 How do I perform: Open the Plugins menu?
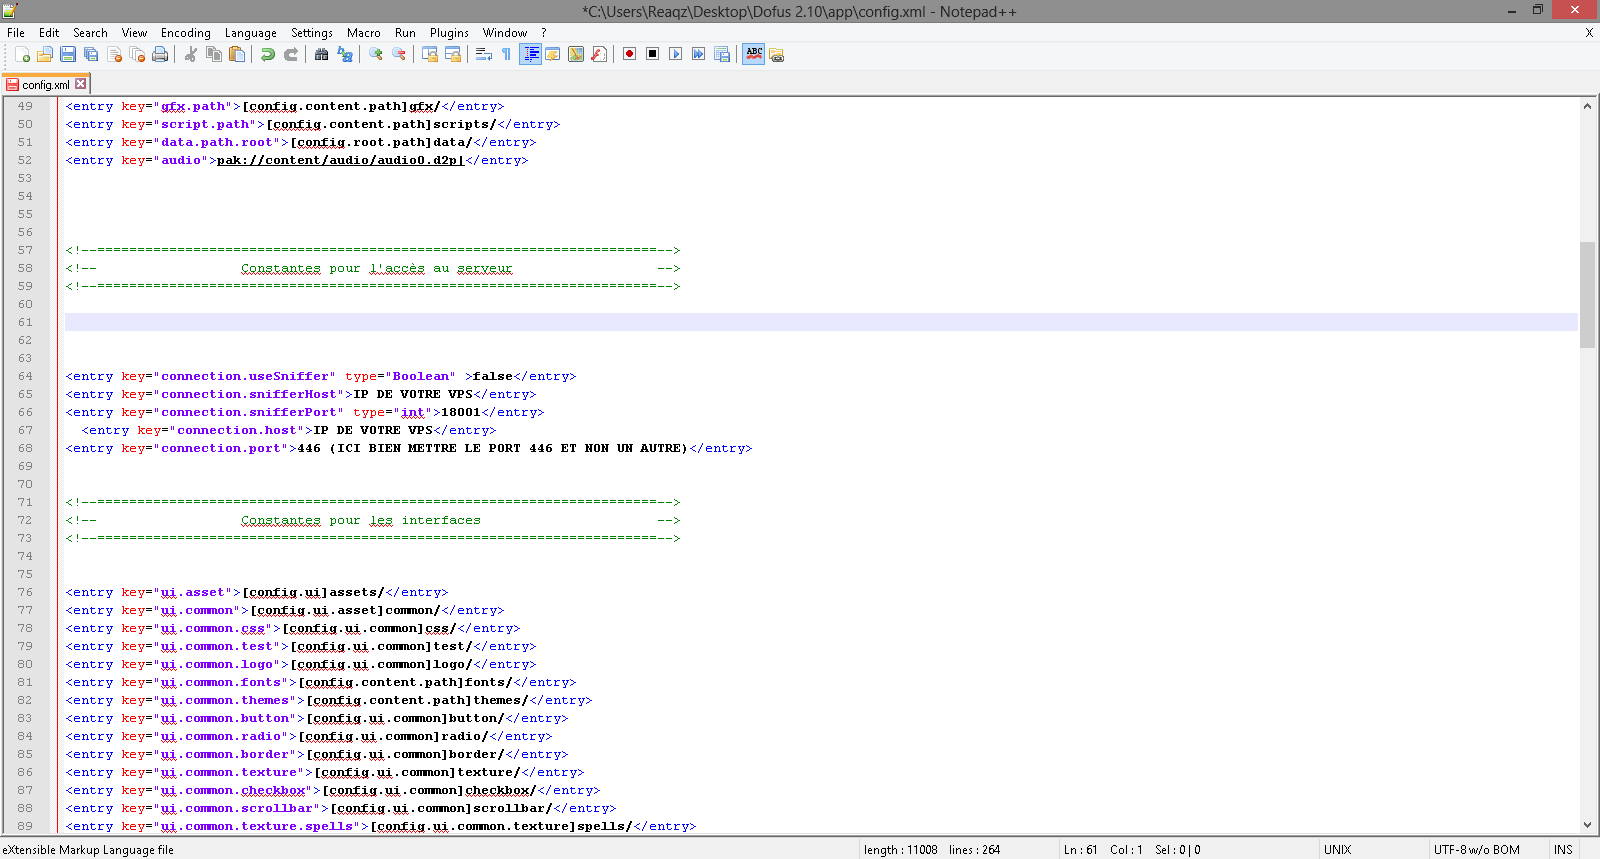(x=449, y=33)
